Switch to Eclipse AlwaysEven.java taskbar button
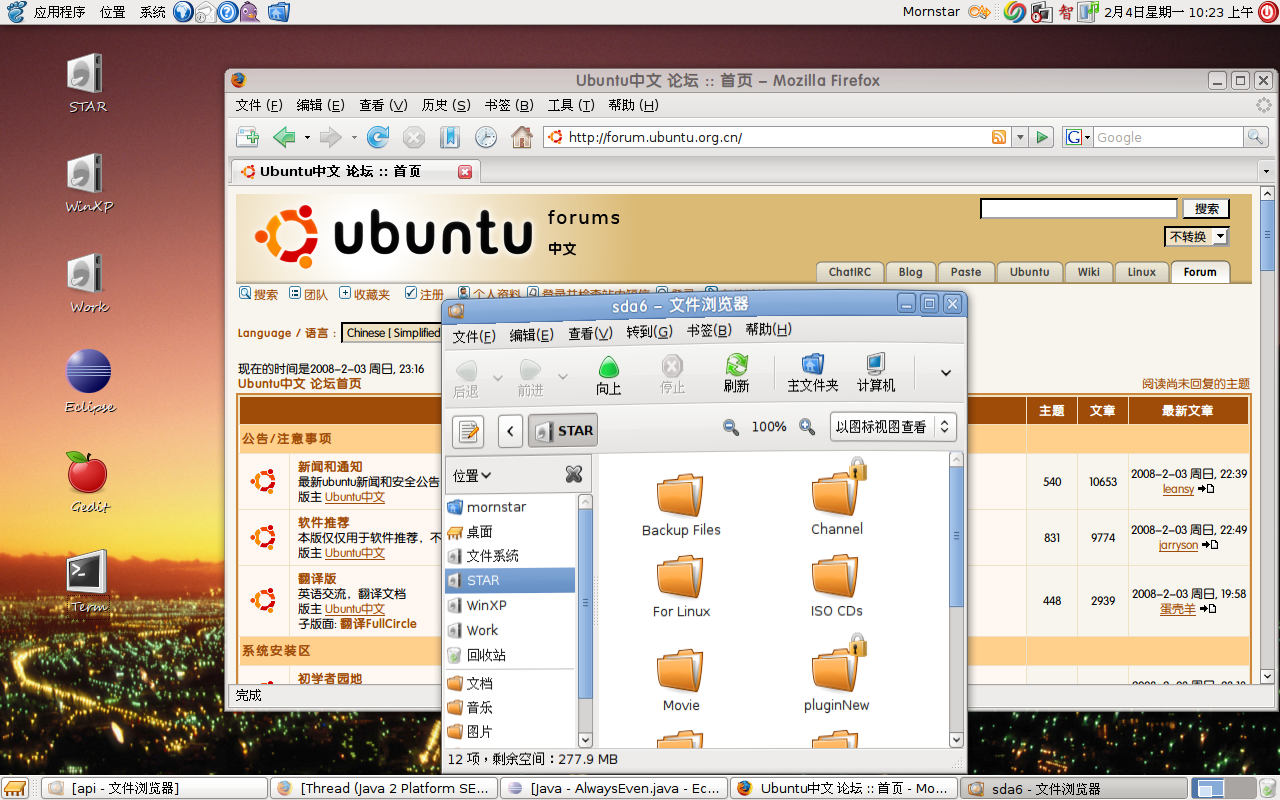This screenshot has height=800, width=1280. click(613, 788)
